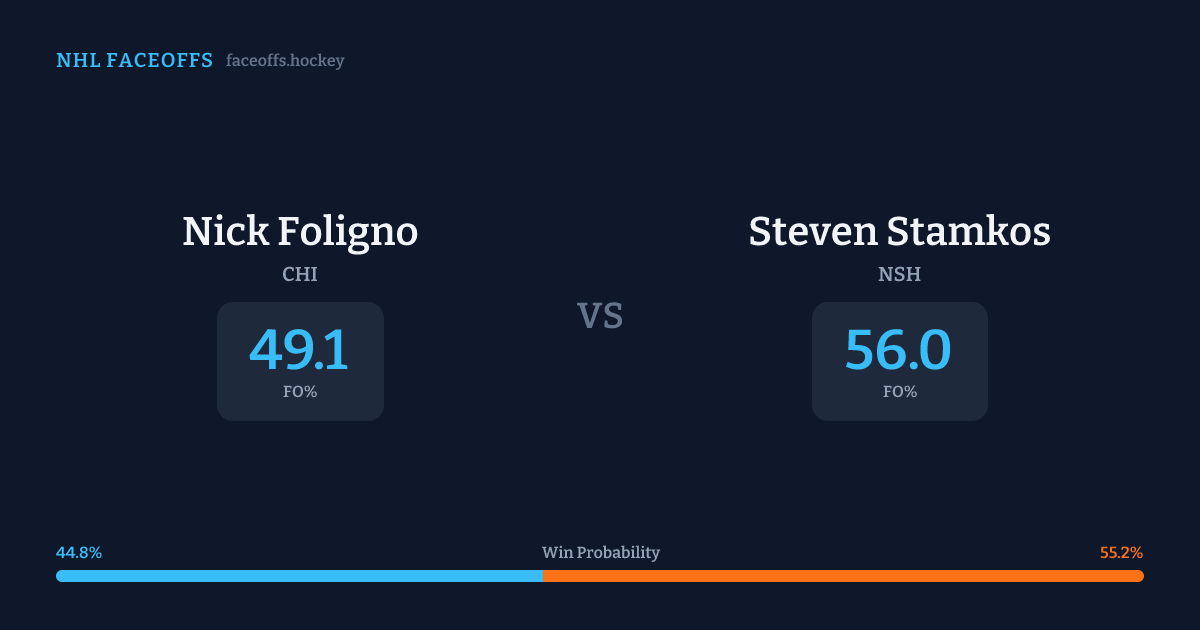Click the 55.2% win probability figure
This screenshot has width=1200, height=630.
[1121, 553]
